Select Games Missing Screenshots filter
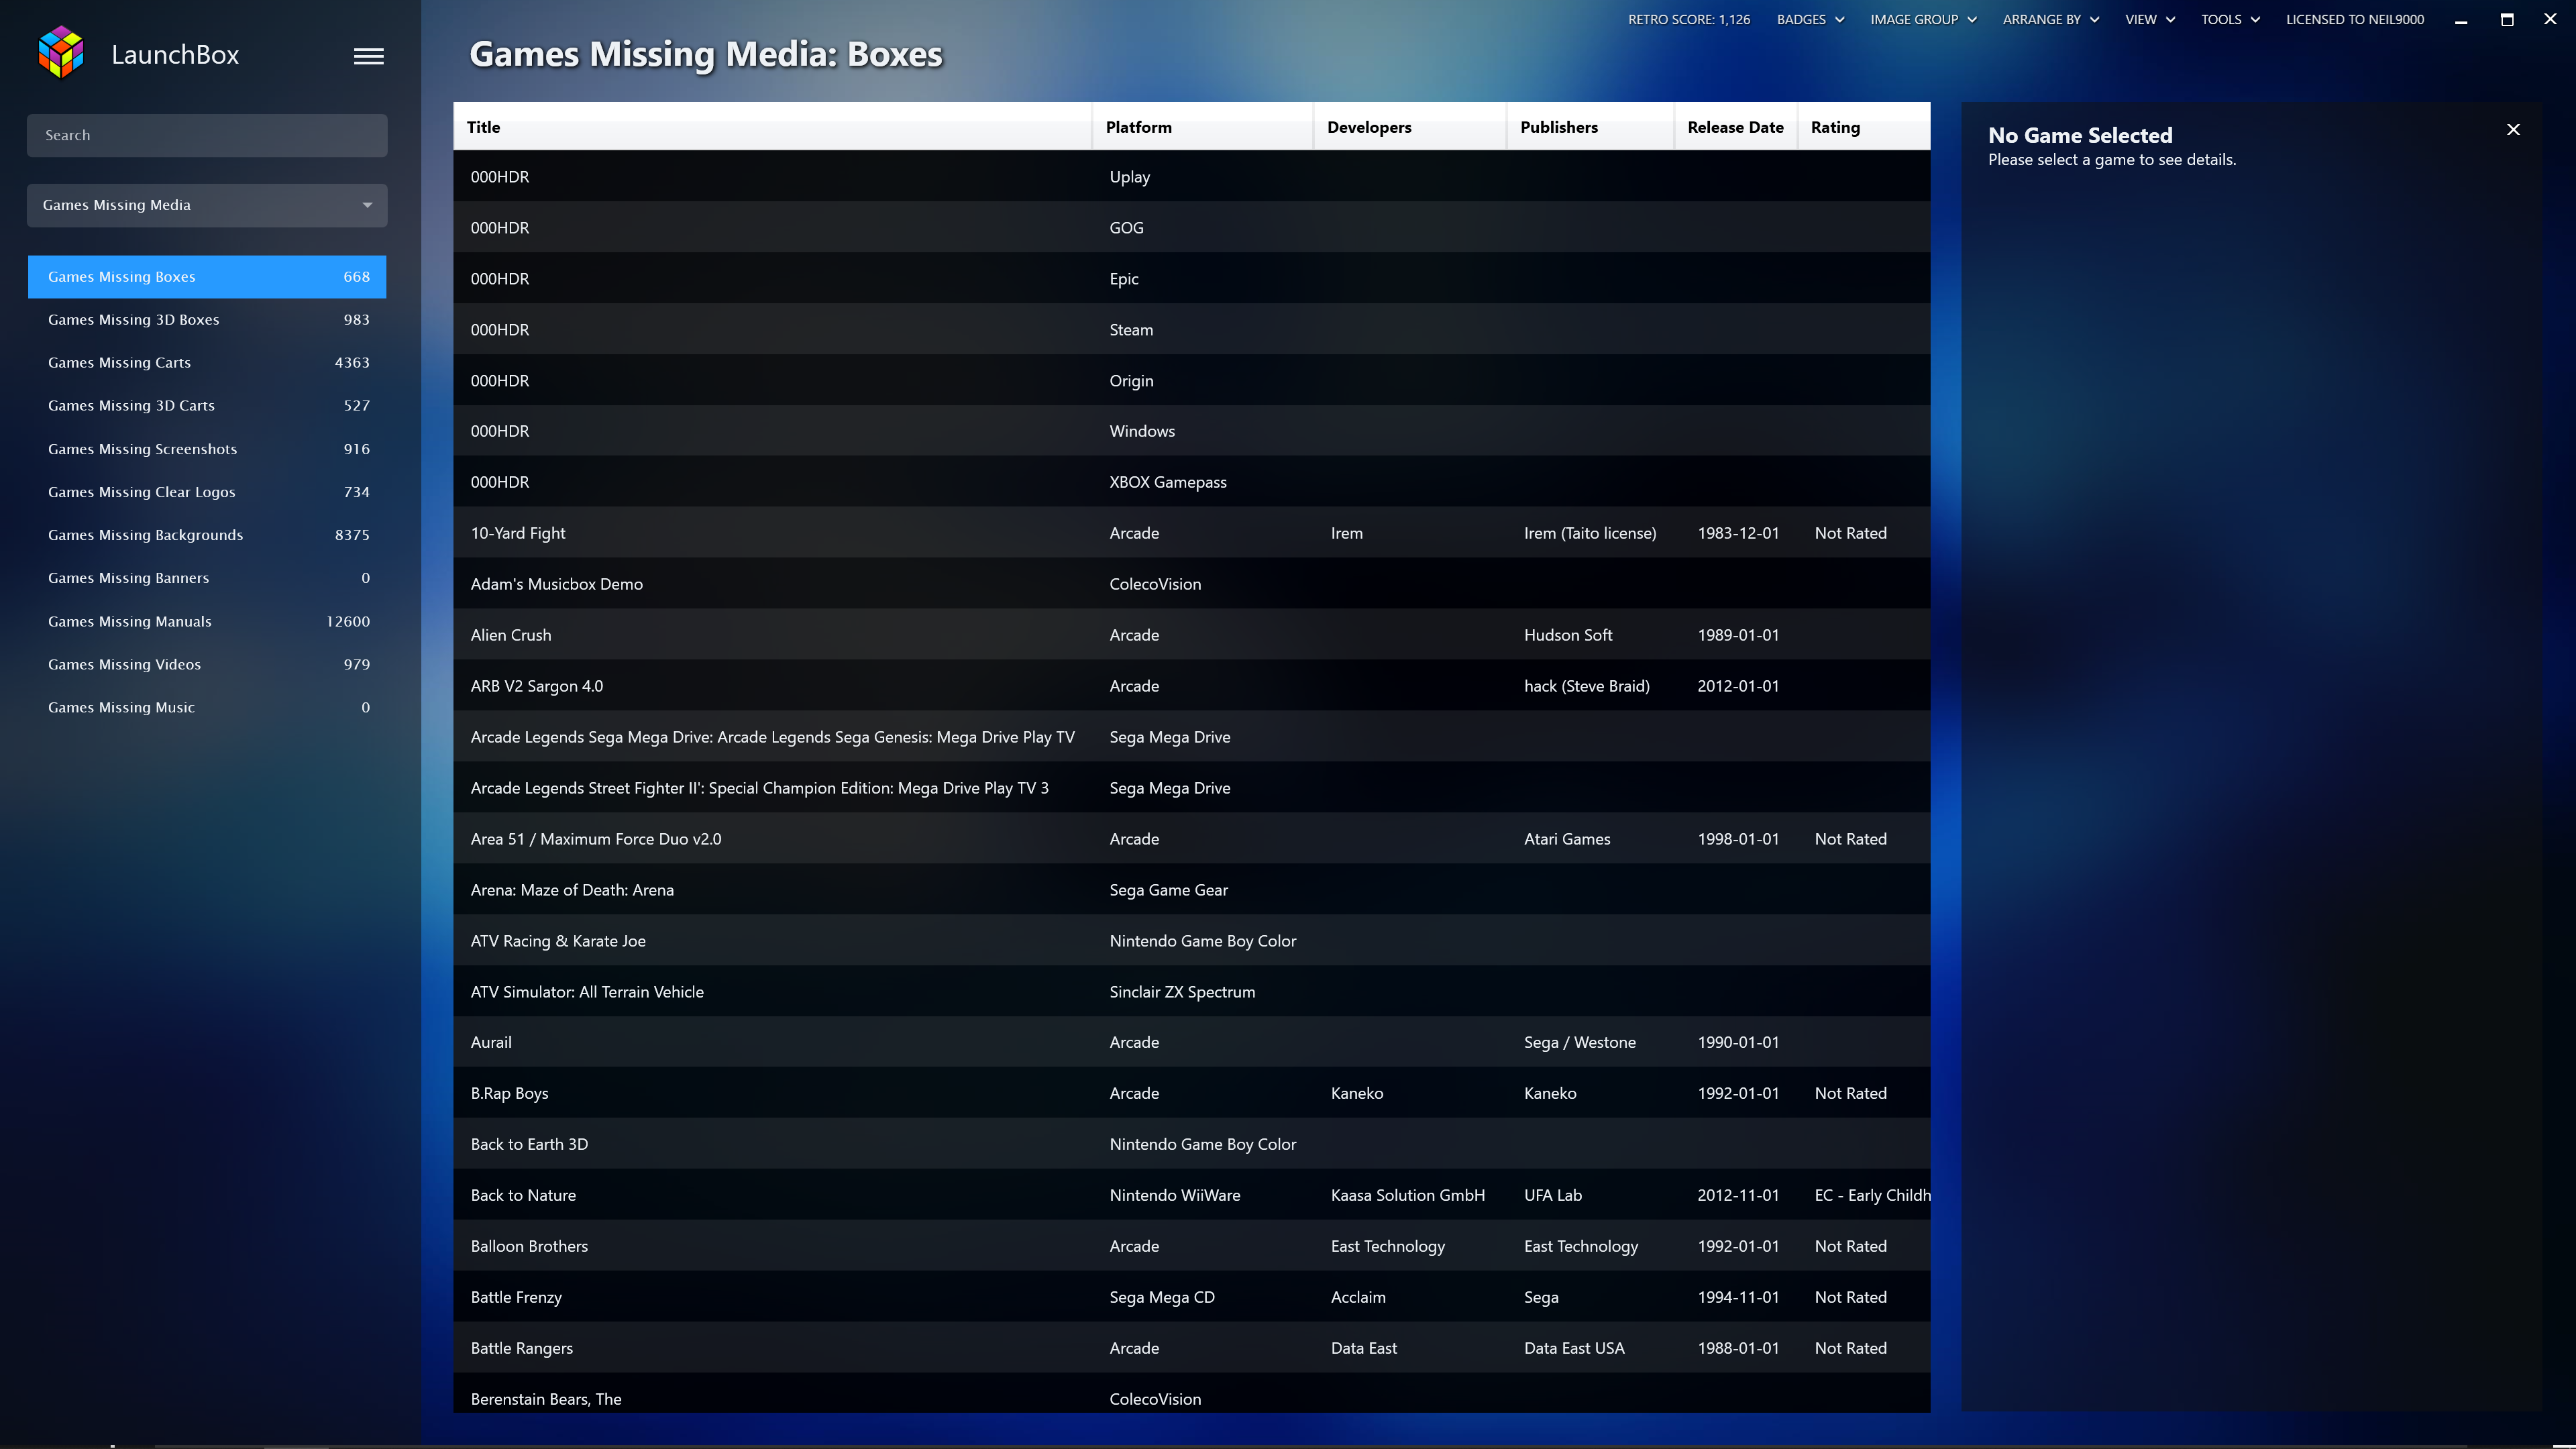The image size is (2576, 1449). [207, 449]
